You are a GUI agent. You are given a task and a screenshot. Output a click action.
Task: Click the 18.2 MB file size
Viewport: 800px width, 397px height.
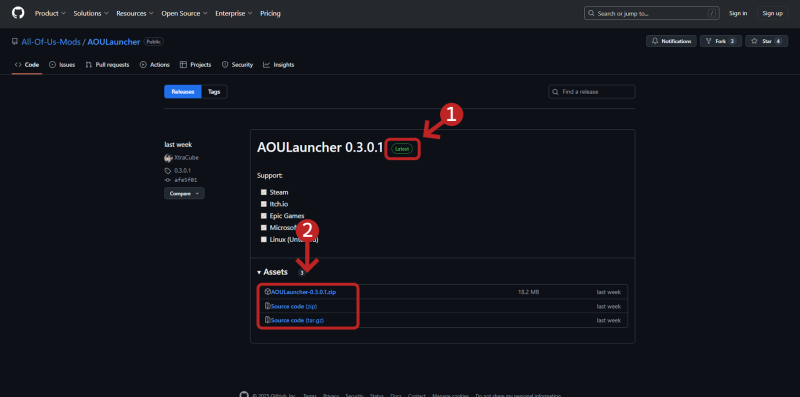coord(529,292)
